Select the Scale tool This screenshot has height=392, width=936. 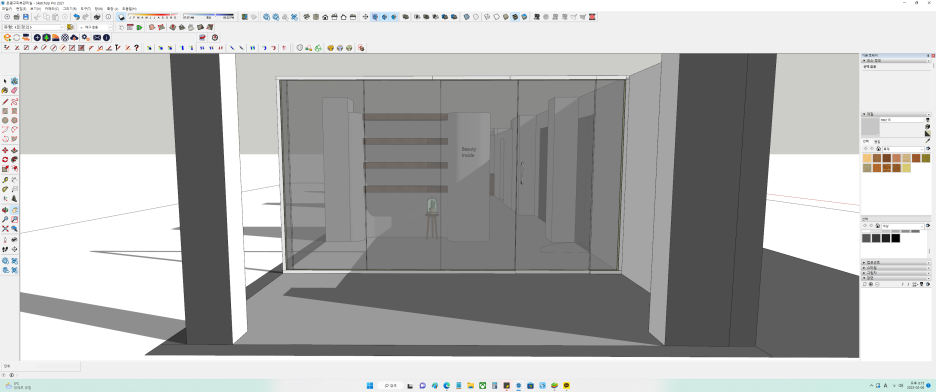[5, 168]
